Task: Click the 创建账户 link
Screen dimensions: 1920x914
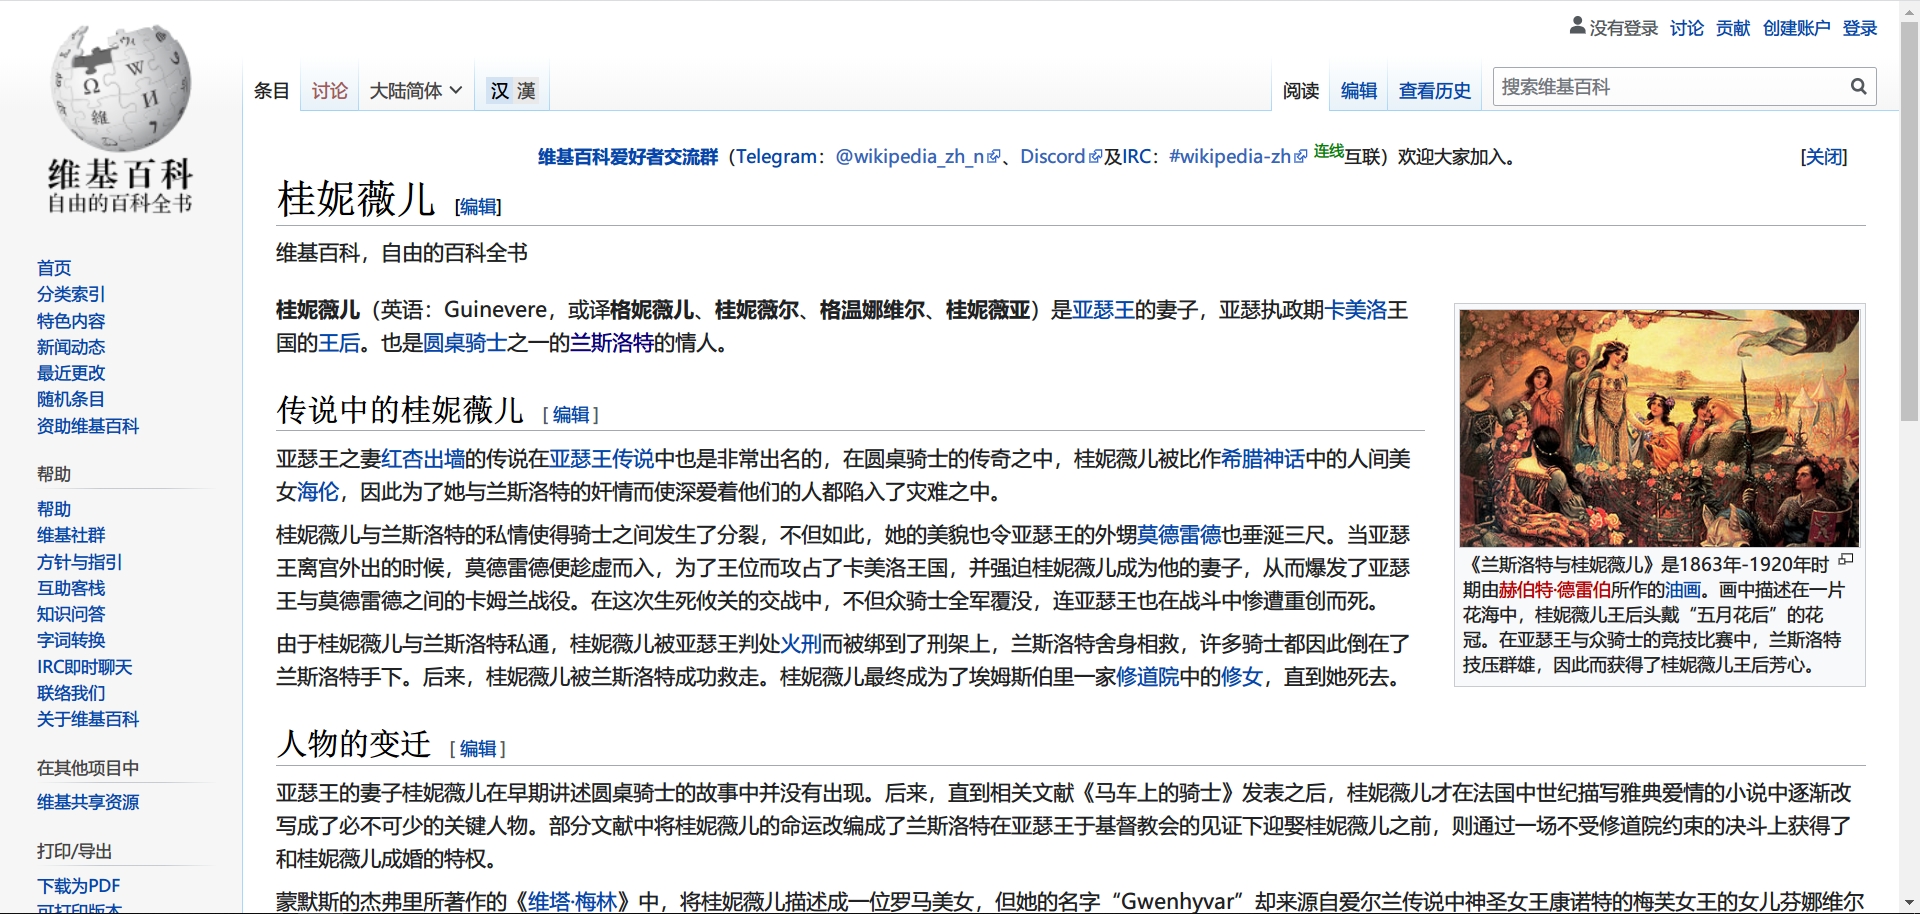Action: tap(1796, 28)
